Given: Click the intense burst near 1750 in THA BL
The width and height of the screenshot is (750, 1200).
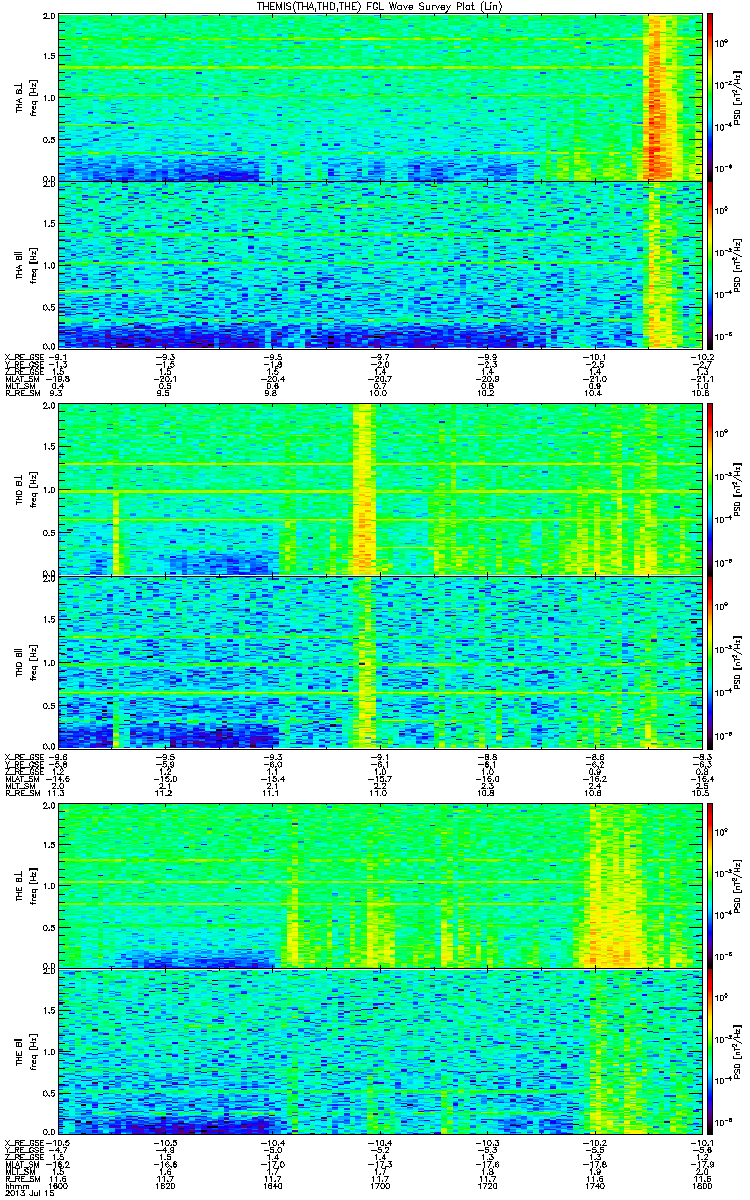Looking at the screenshot, I should 660,98.
